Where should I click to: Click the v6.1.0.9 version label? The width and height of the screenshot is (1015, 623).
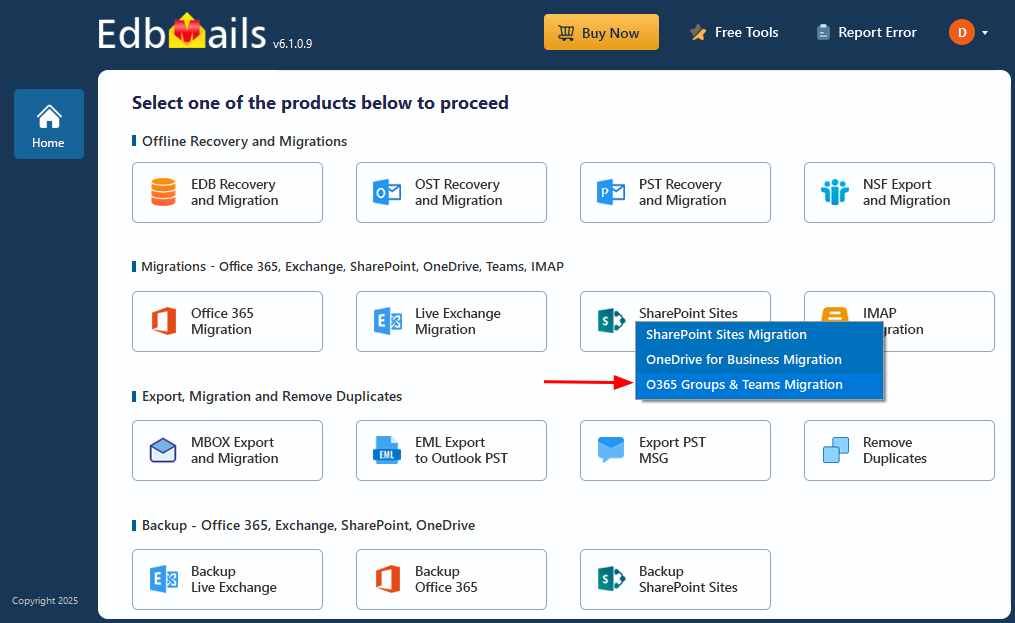point(293,43)
